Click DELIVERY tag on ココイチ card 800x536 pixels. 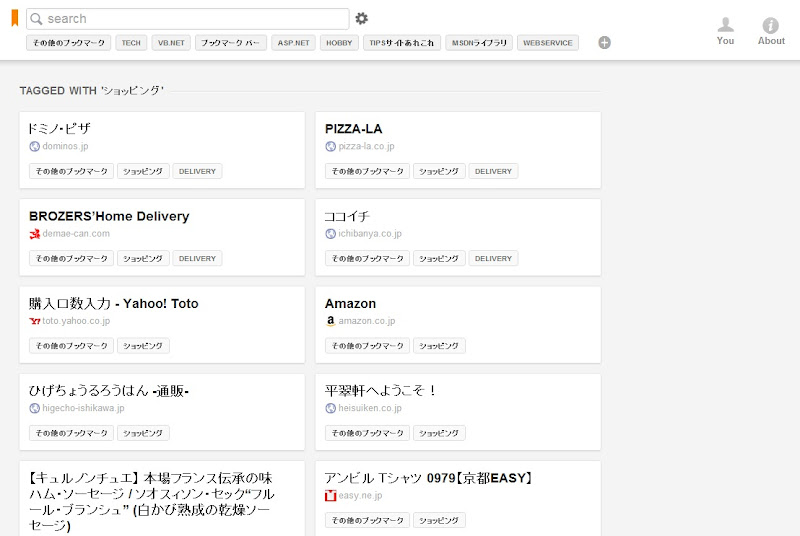point(493,259)
